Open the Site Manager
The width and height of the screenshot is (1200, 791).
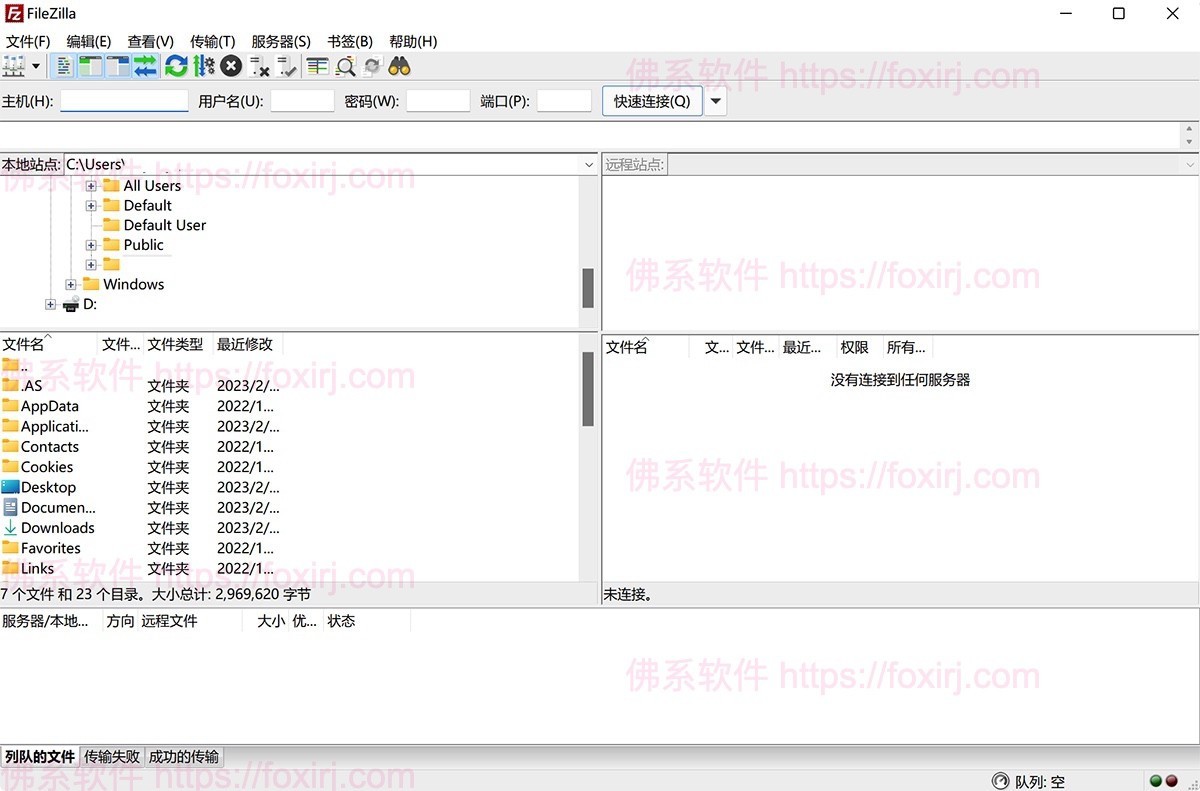click(15, 66)
